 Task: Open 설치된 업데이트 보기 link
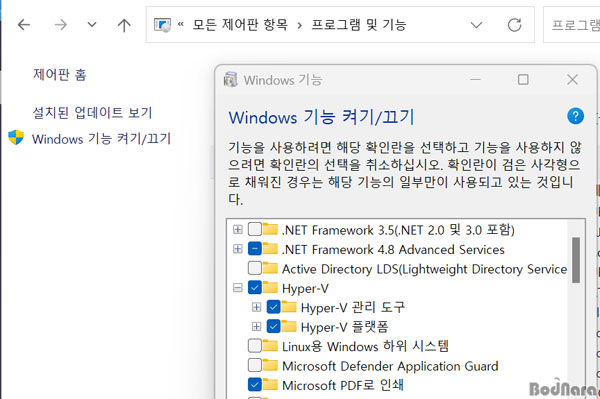point(92,112)
